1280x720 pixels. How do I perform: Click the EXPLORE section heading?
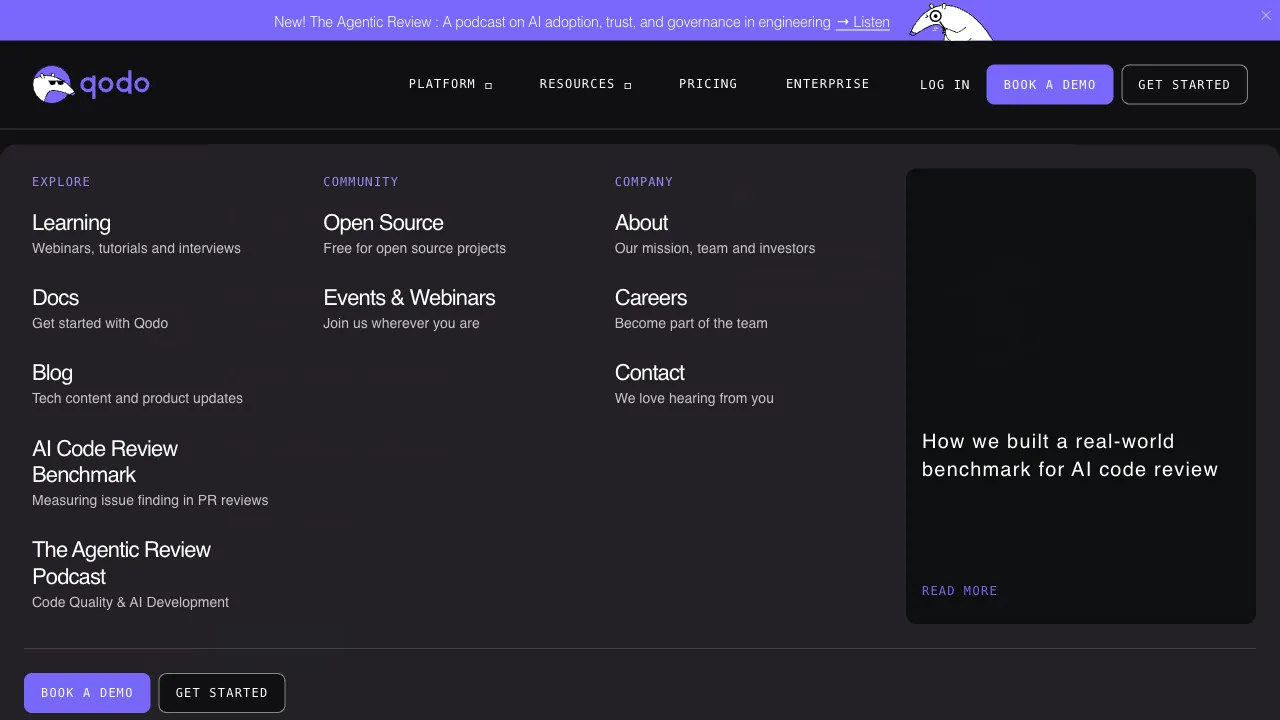[x=61, y=182]
